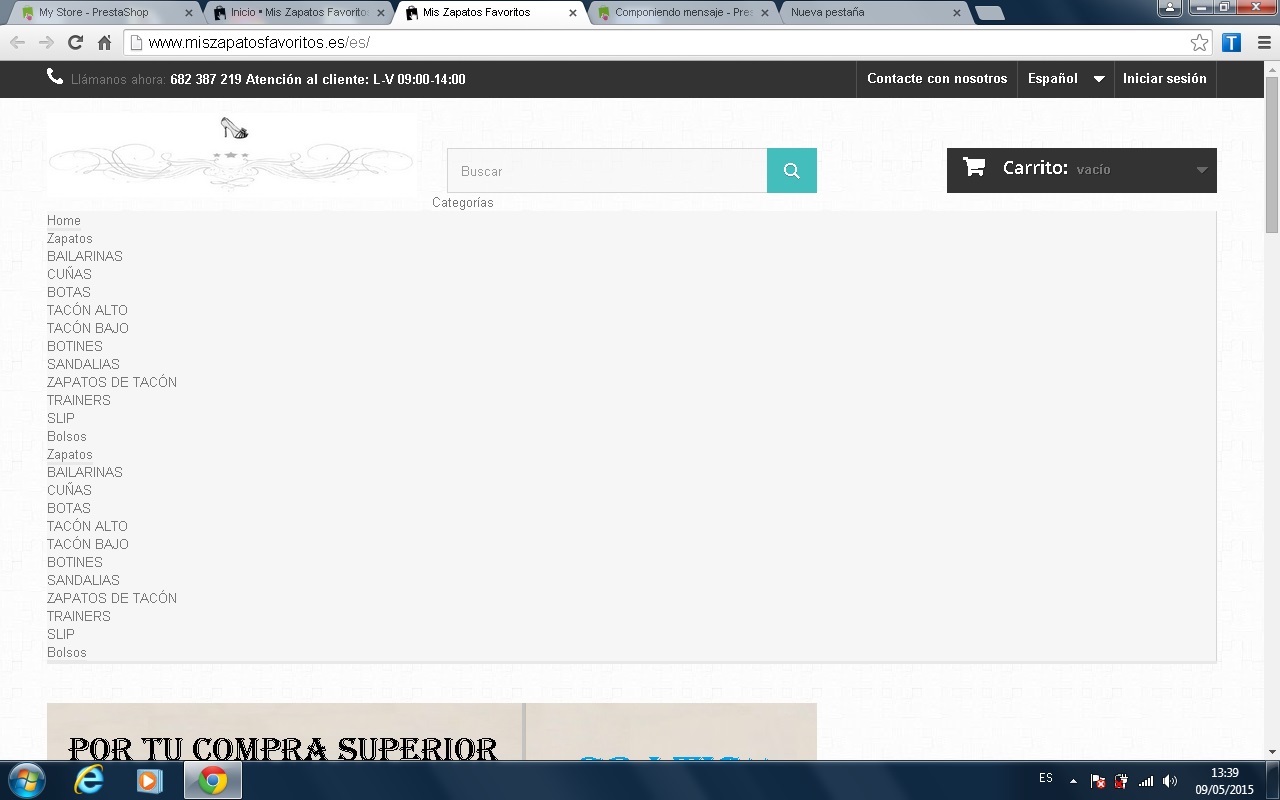Open the Zapatos link in the lower list
The width and height of the screenshot is (1280, 800).
pos(70,455)
